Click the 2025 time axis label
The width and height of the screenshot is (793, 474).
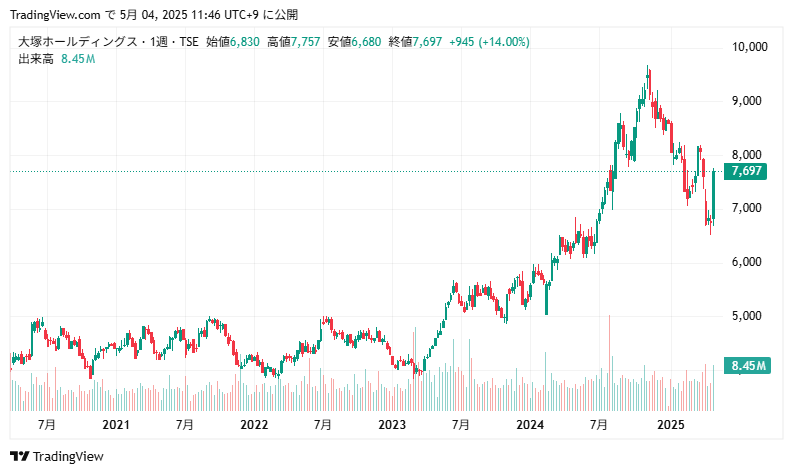(671, 424)
